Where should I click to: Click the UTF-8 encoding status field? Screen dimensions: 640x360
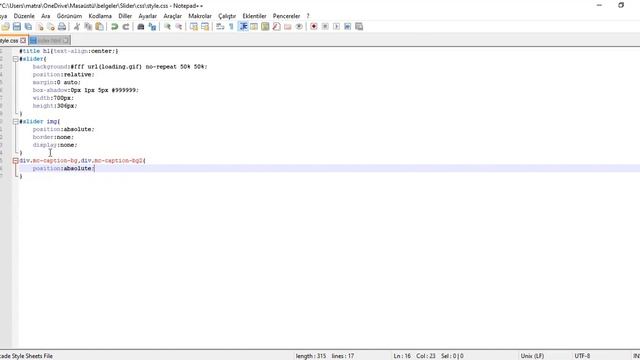pyautogui.click(x=582, y=356)
